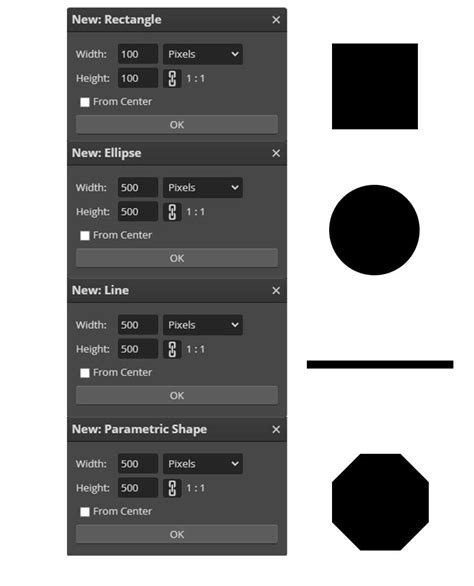Viewport: 474px width, 586px height.
Task: Enable From Center for the Line
Action: click(x=85, y=373)
